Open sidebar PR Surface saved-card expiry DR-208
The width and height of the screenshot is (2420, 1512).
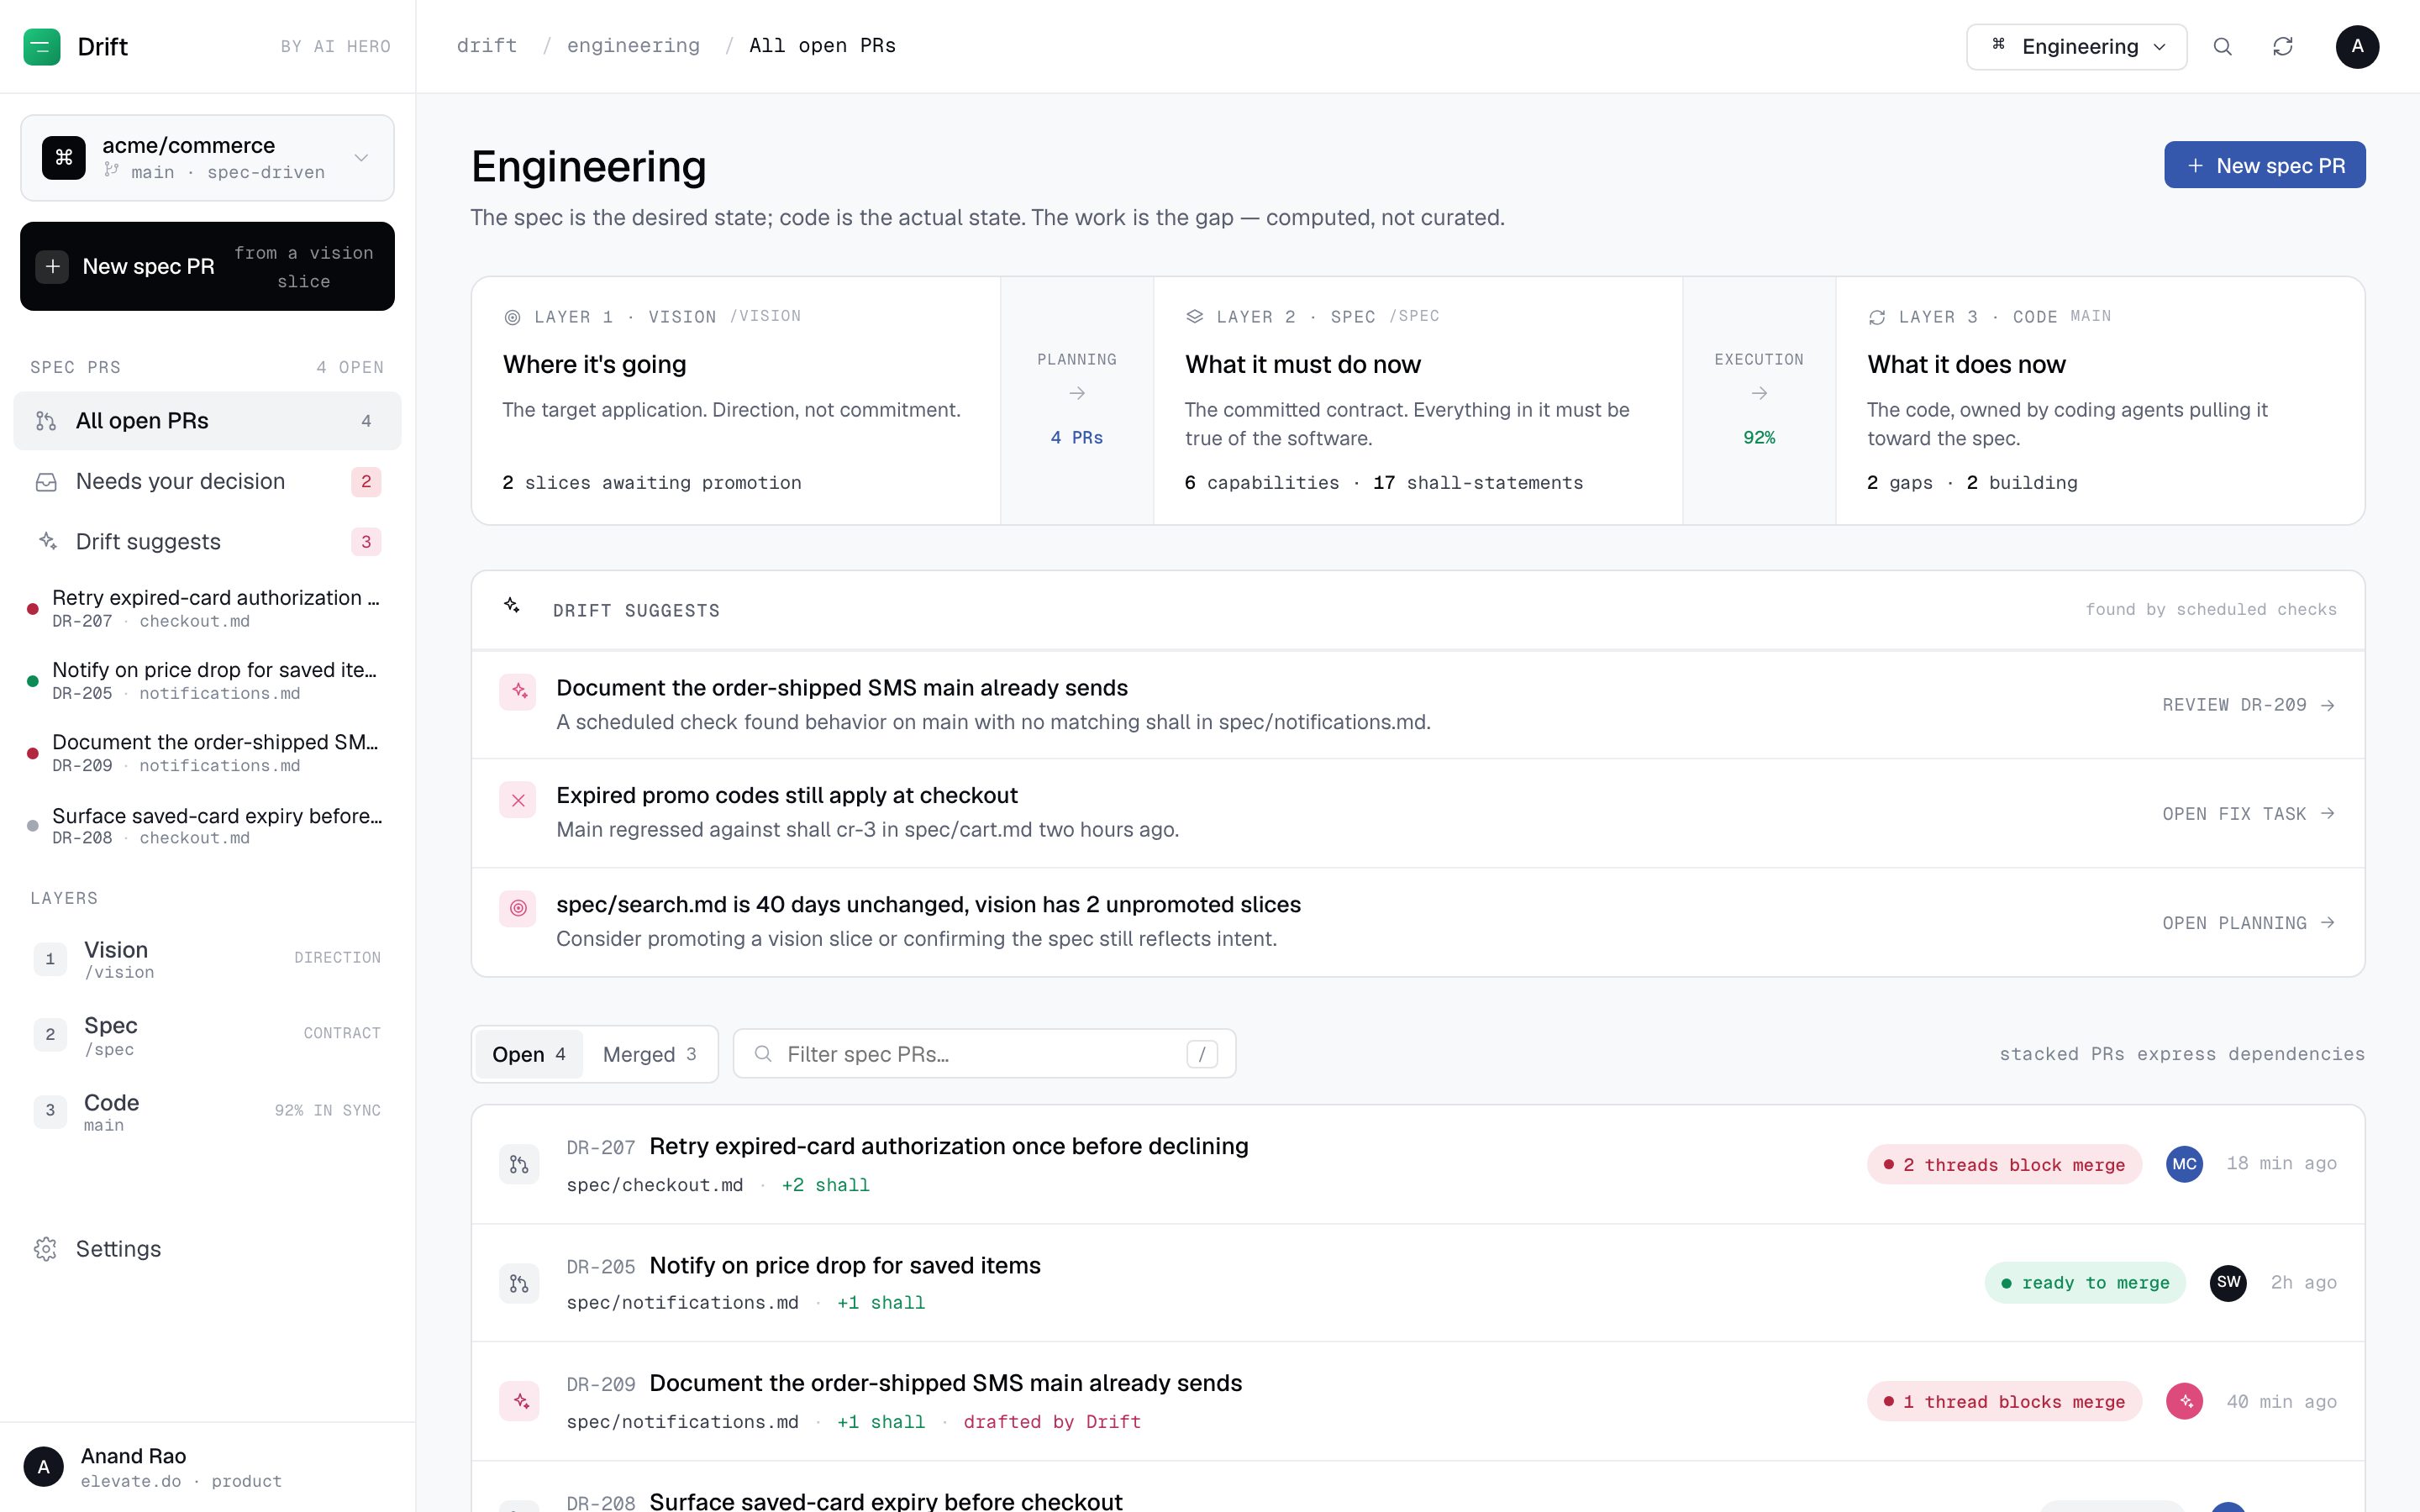click(x=207, y=826)
